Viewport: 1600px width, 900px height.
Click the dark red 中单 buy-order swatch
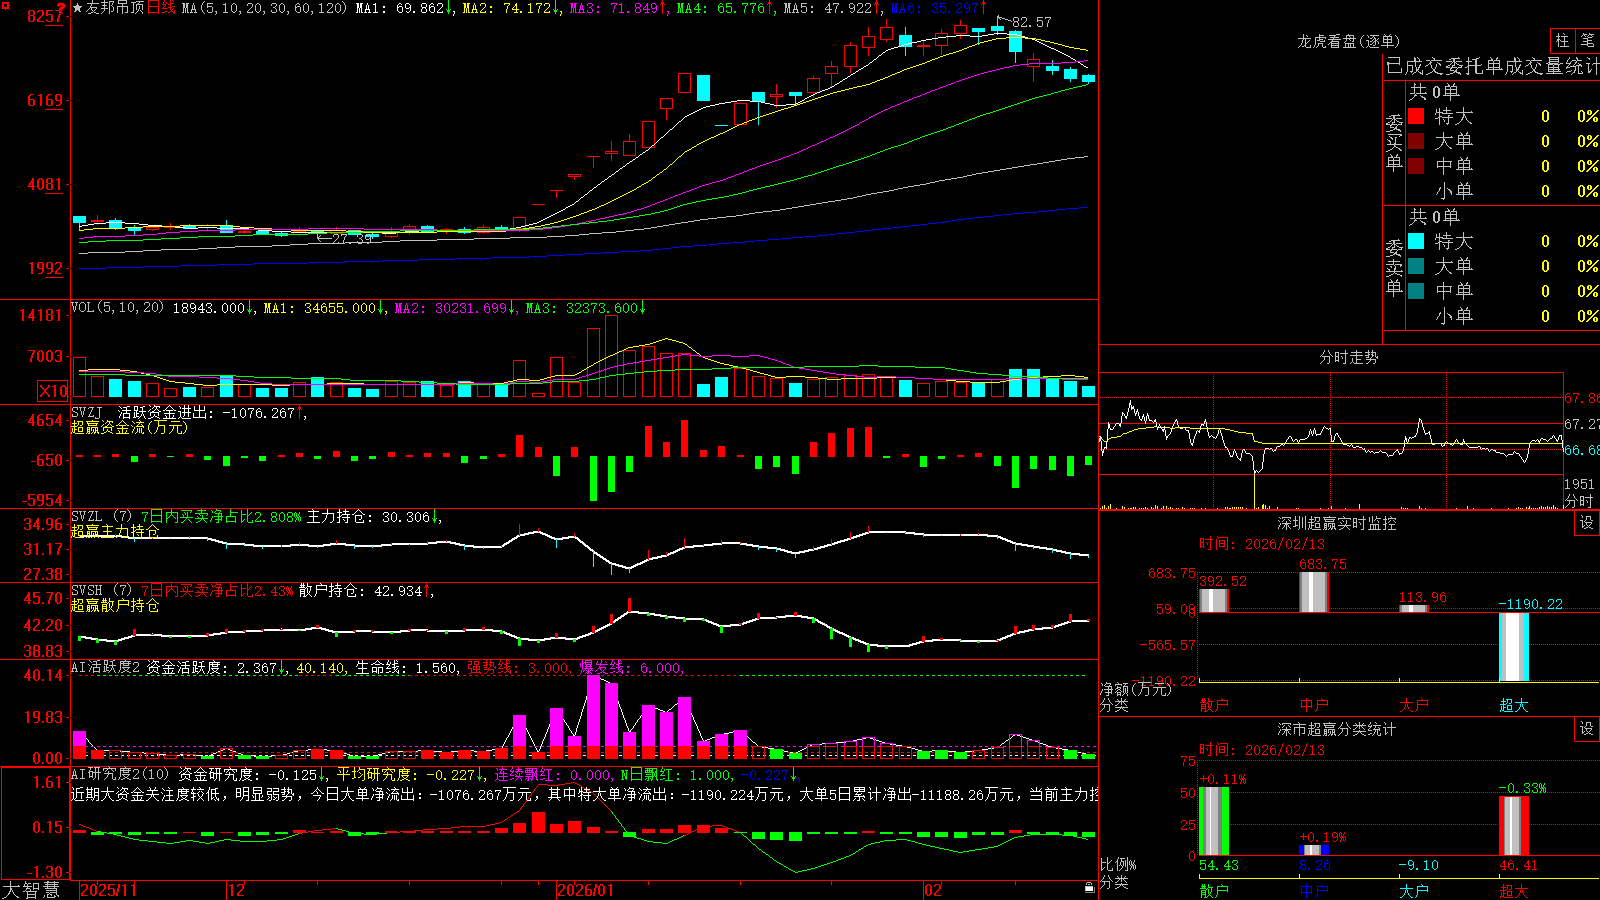[1416, 166]
